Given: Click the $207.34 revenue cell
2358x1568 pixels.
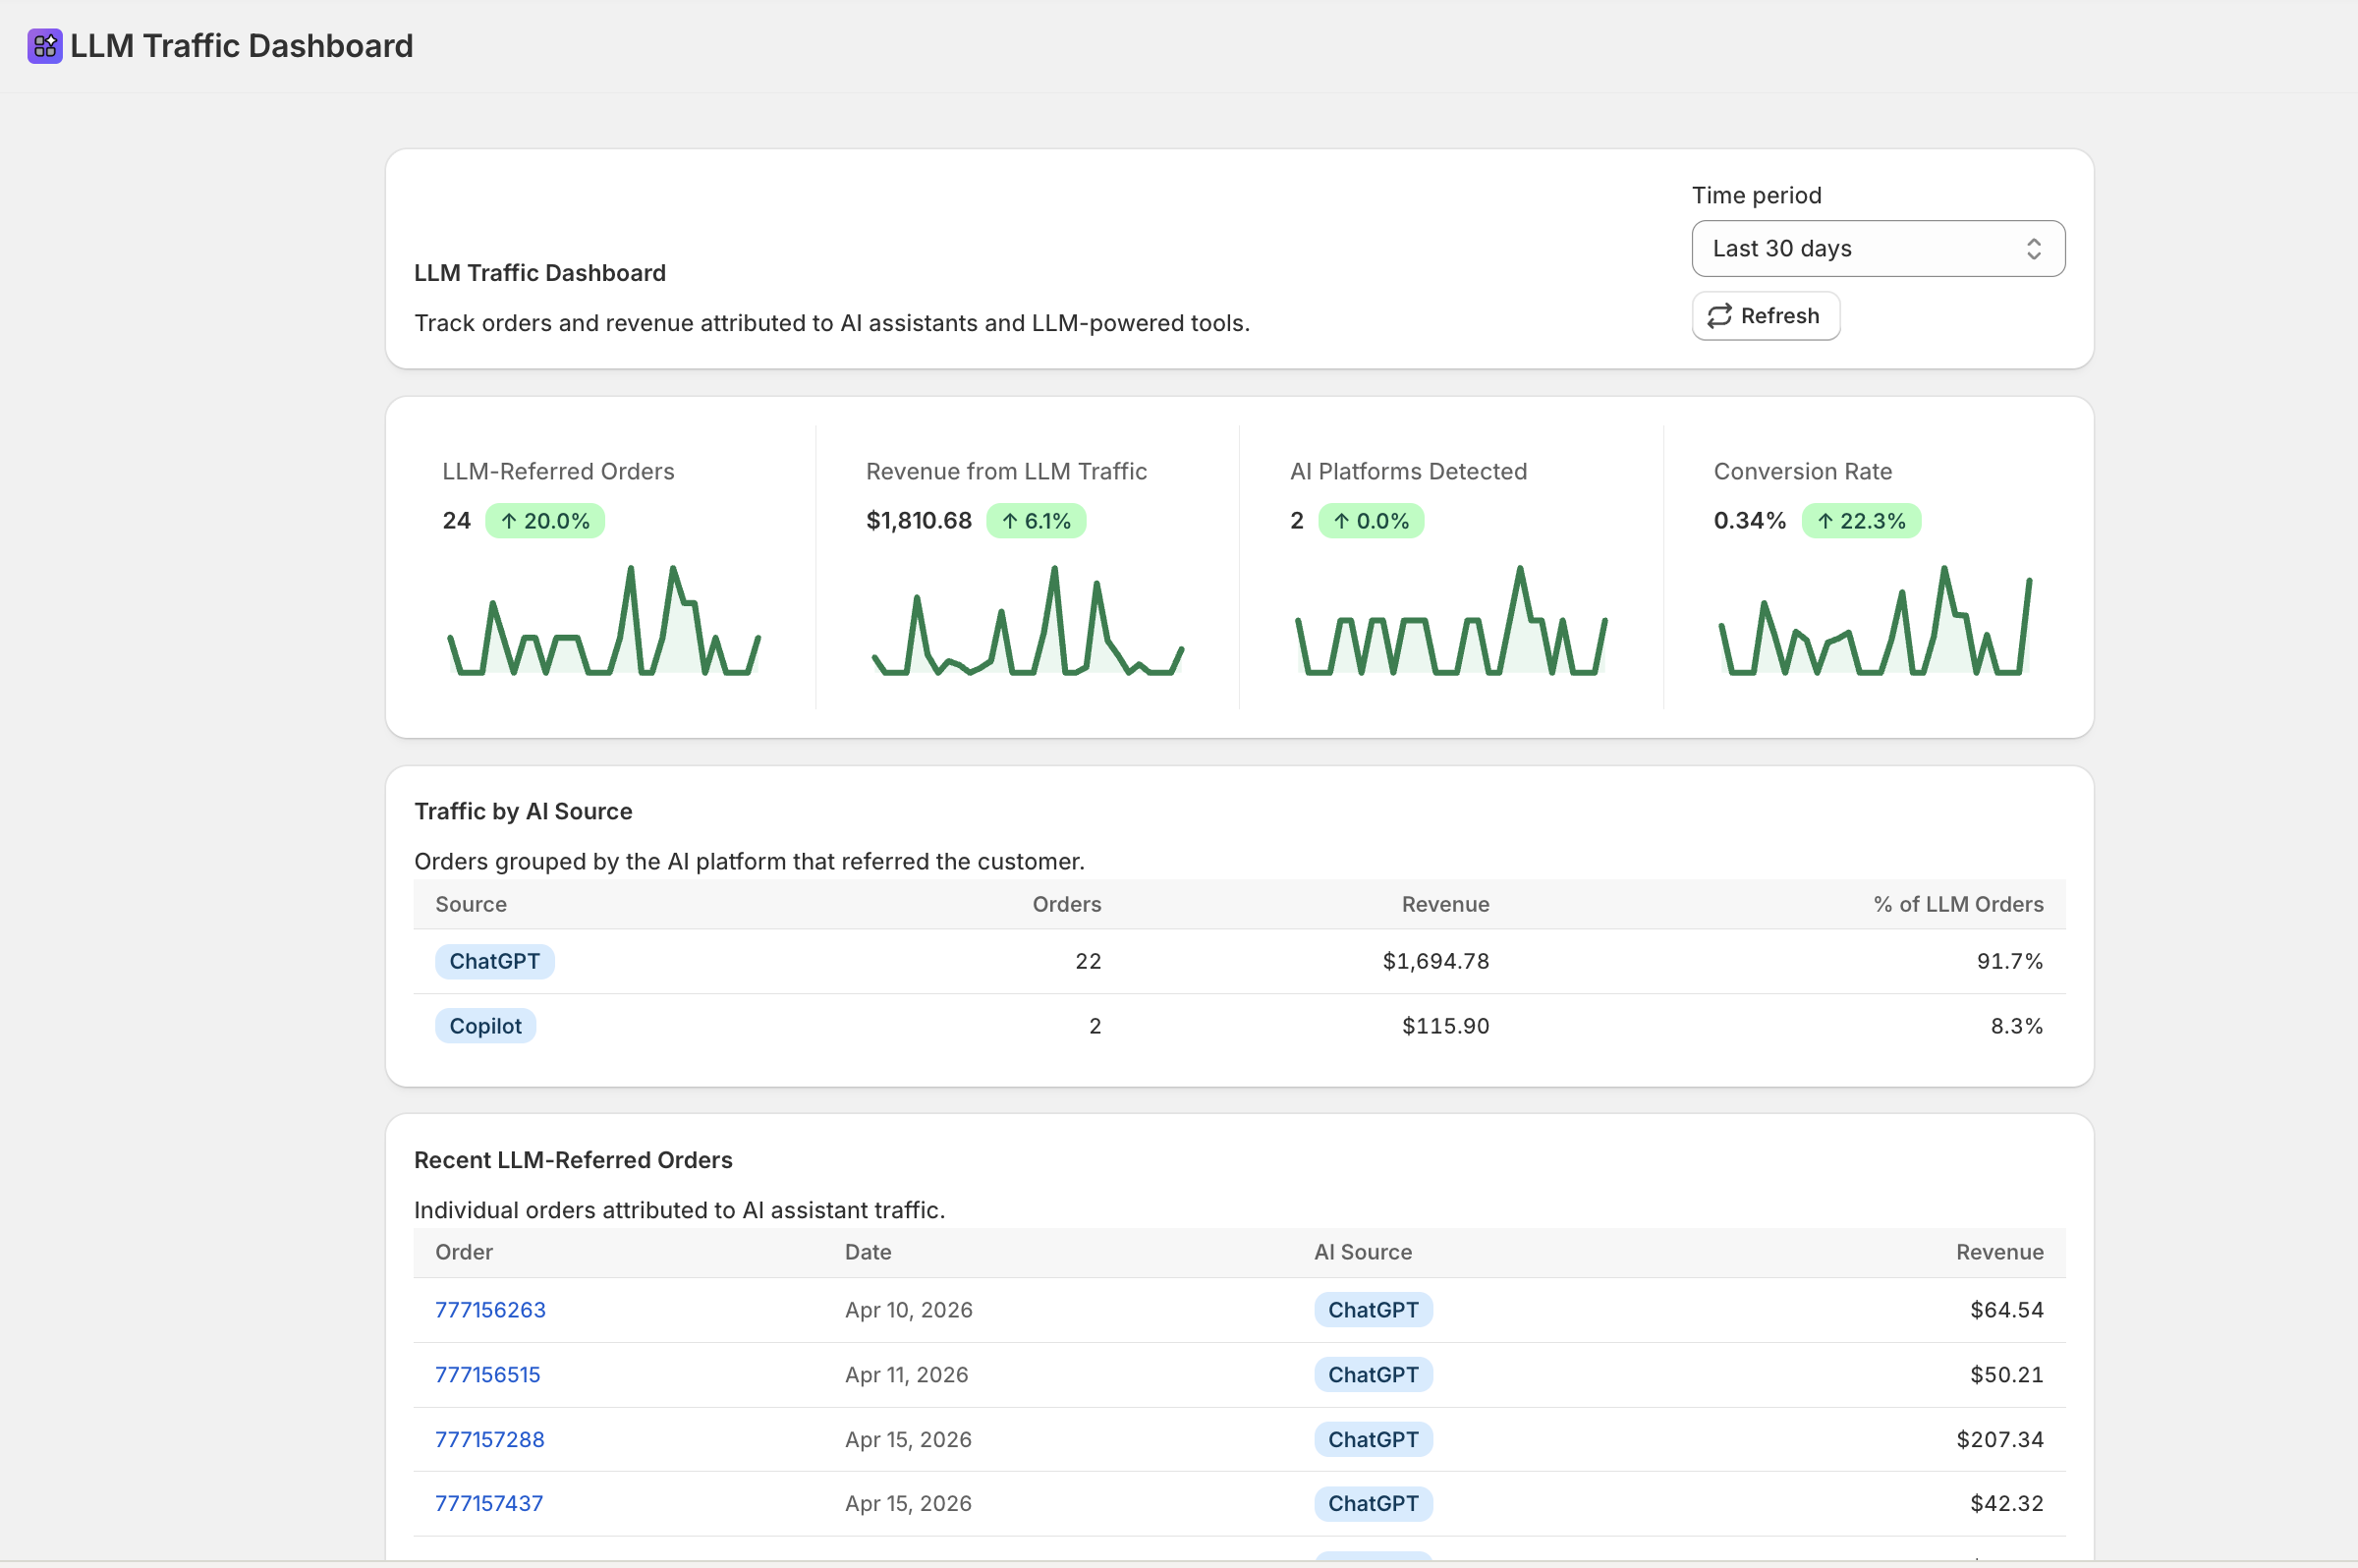Looking at the screenshot, I should tap(1999, 1440).
